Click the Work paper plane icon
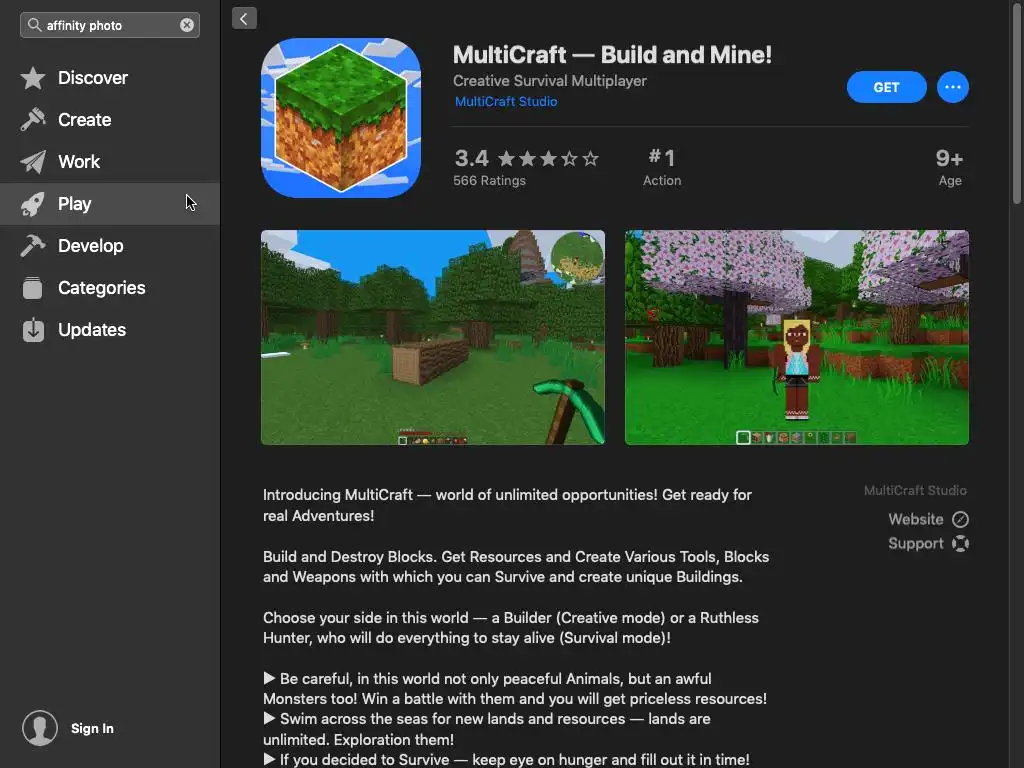The width and height of the screenshot is (1024, 768). point(33,161)
